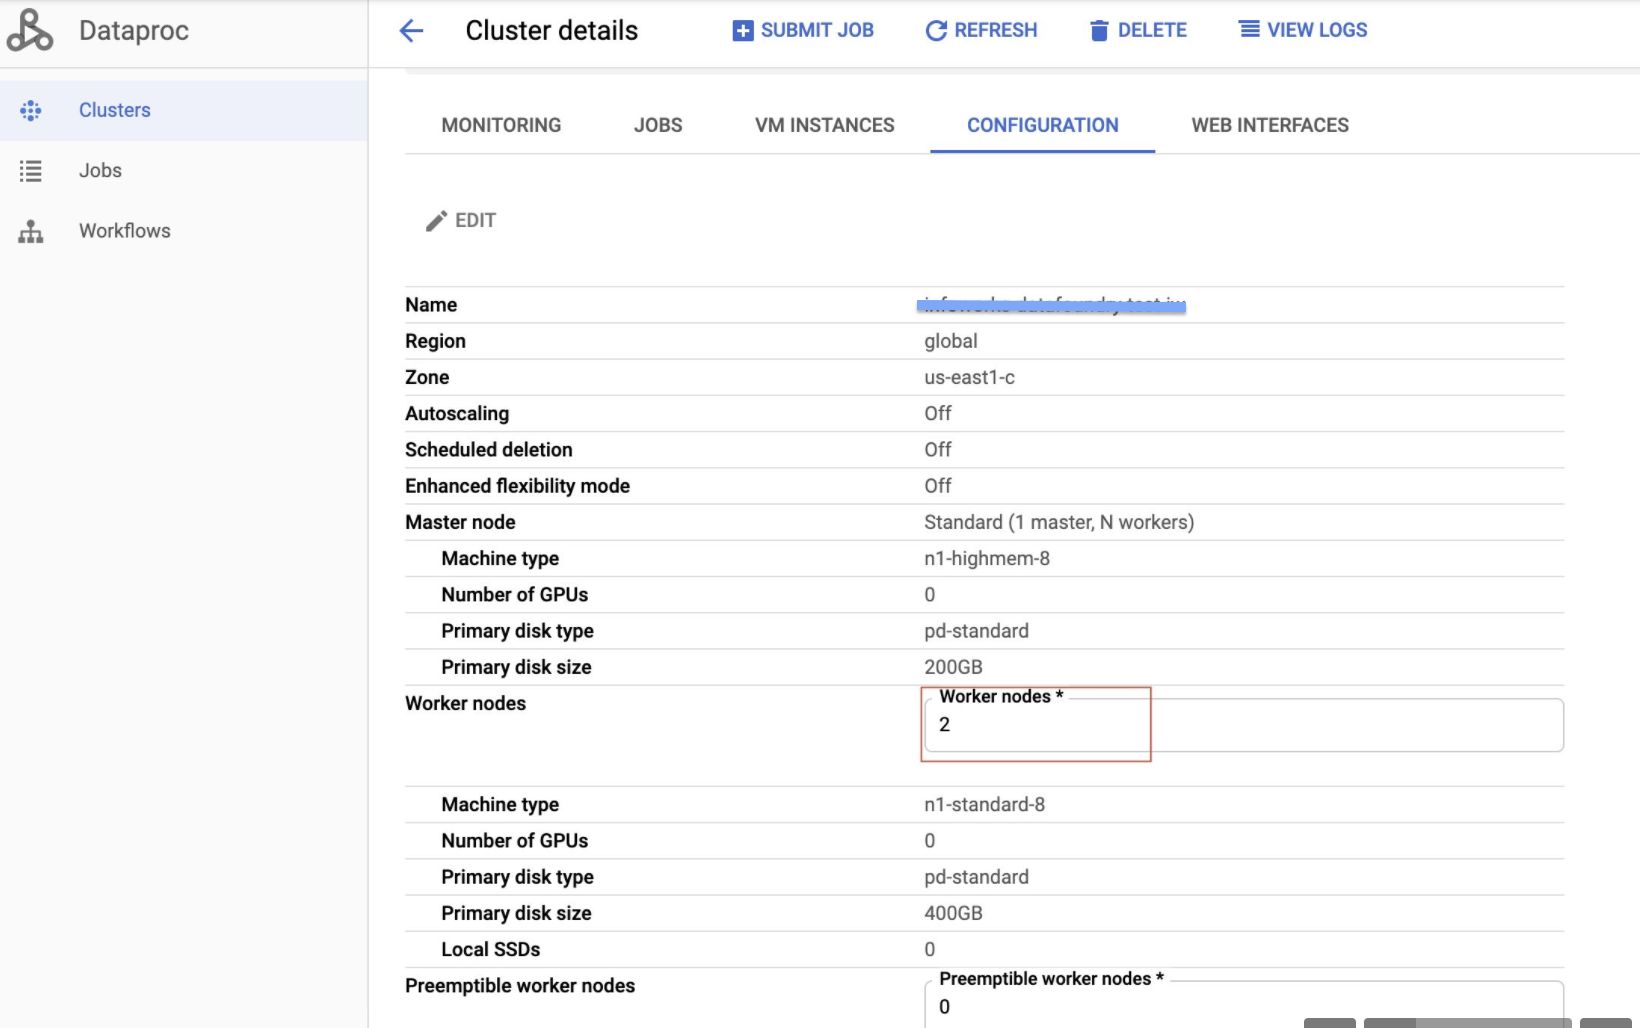Click the Scheduled deletion 'Off' value
This screenshot has height=1028, width=1644.
click(x=938, y=449)
